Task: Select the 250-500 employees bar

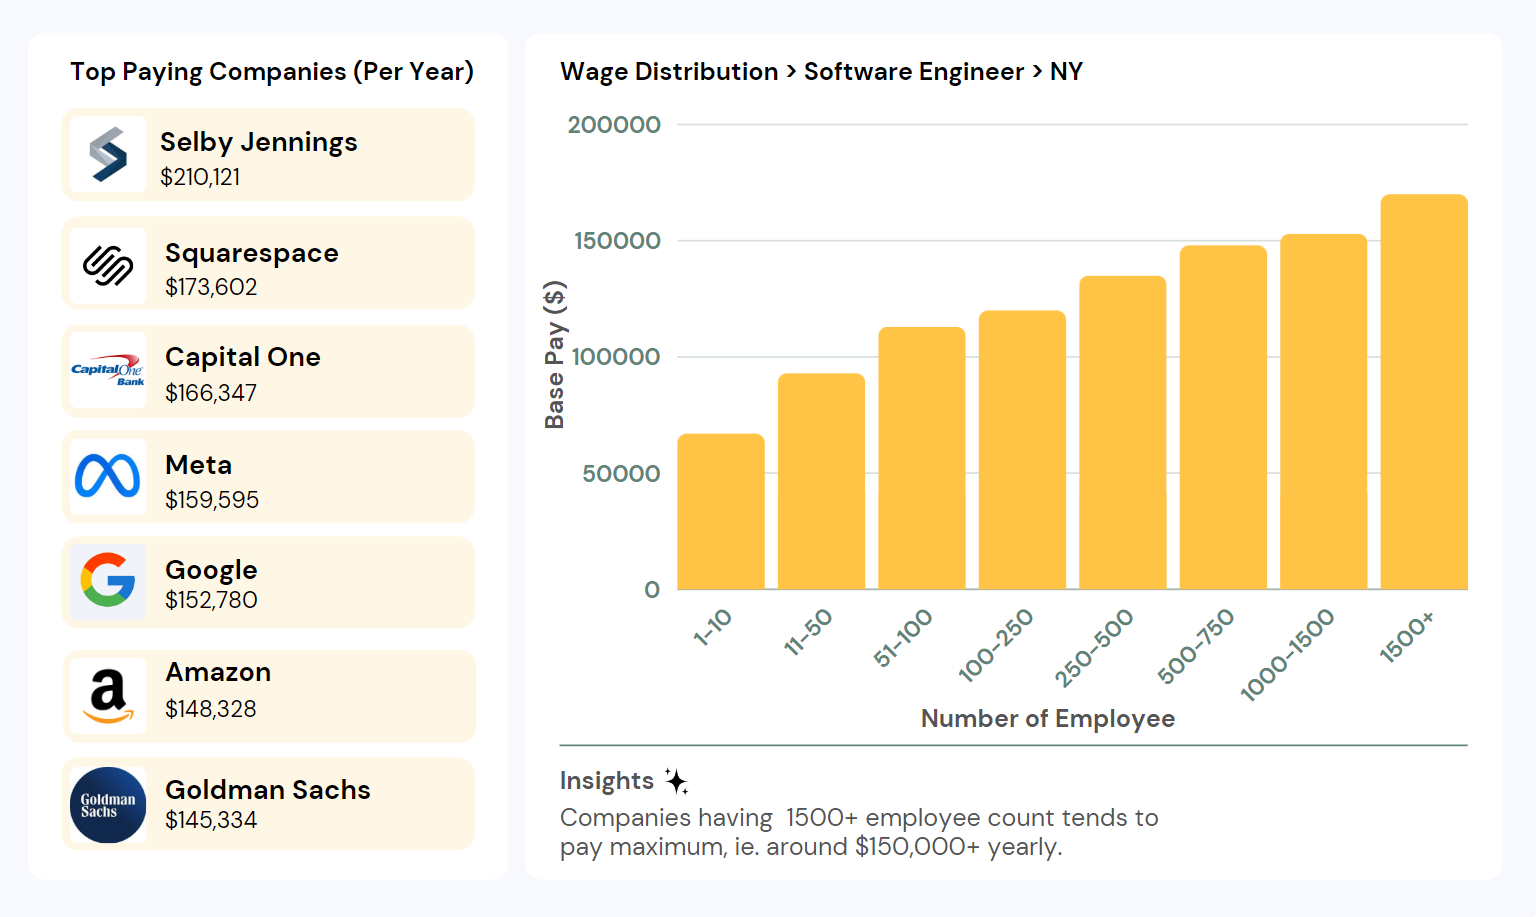Action: (1122, 433)
